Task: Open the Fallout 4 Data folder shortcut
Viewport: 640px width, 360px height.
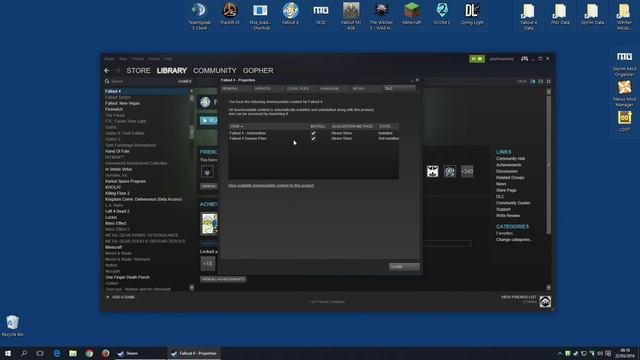Action: point(528,16)
